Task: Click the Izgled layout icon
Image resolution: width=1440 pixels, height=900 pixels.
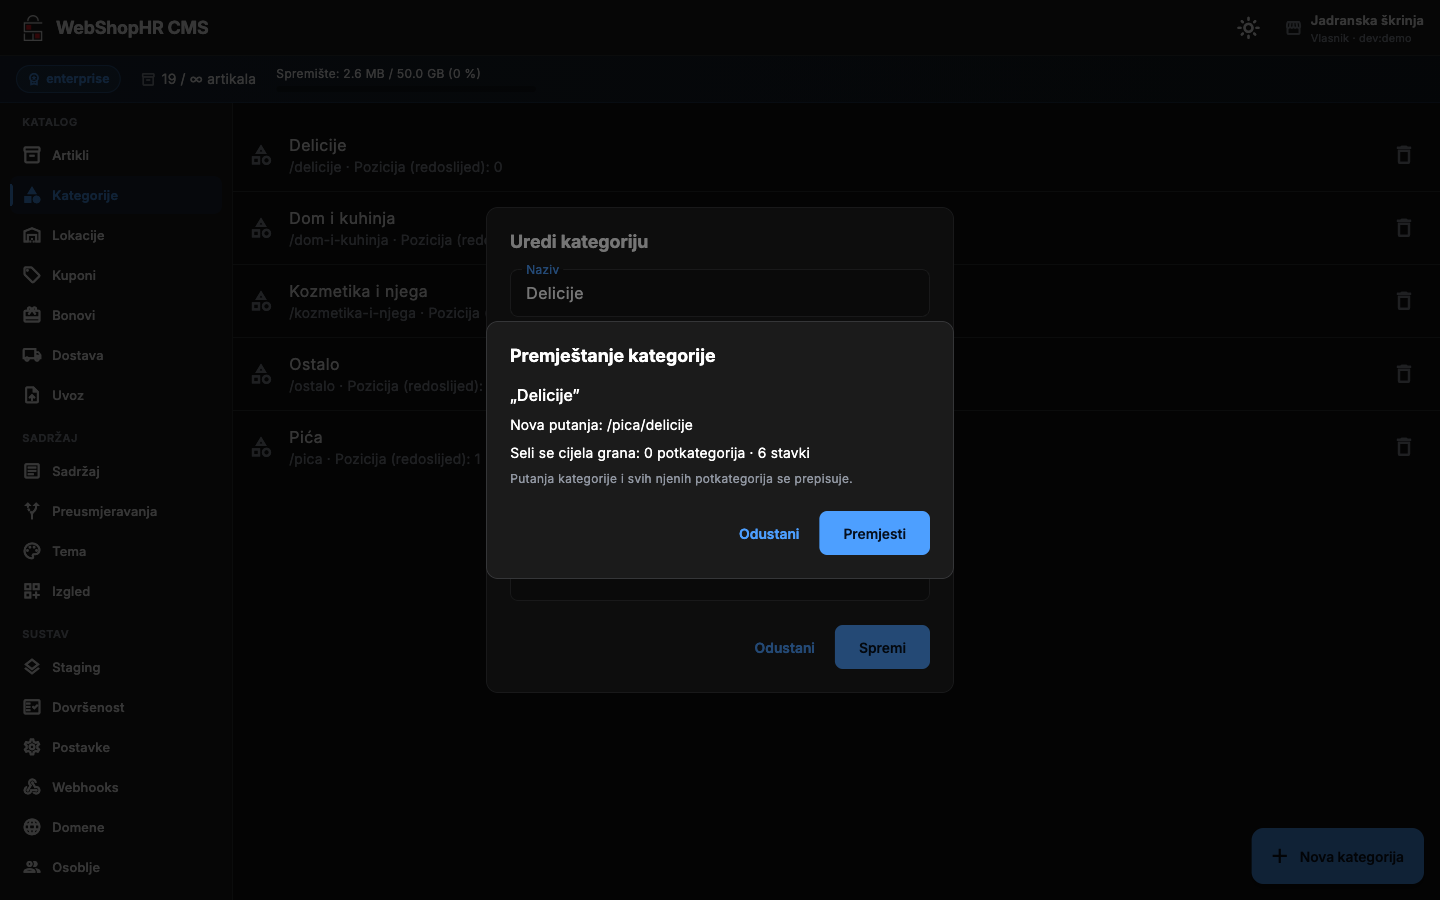Action: 32,591
